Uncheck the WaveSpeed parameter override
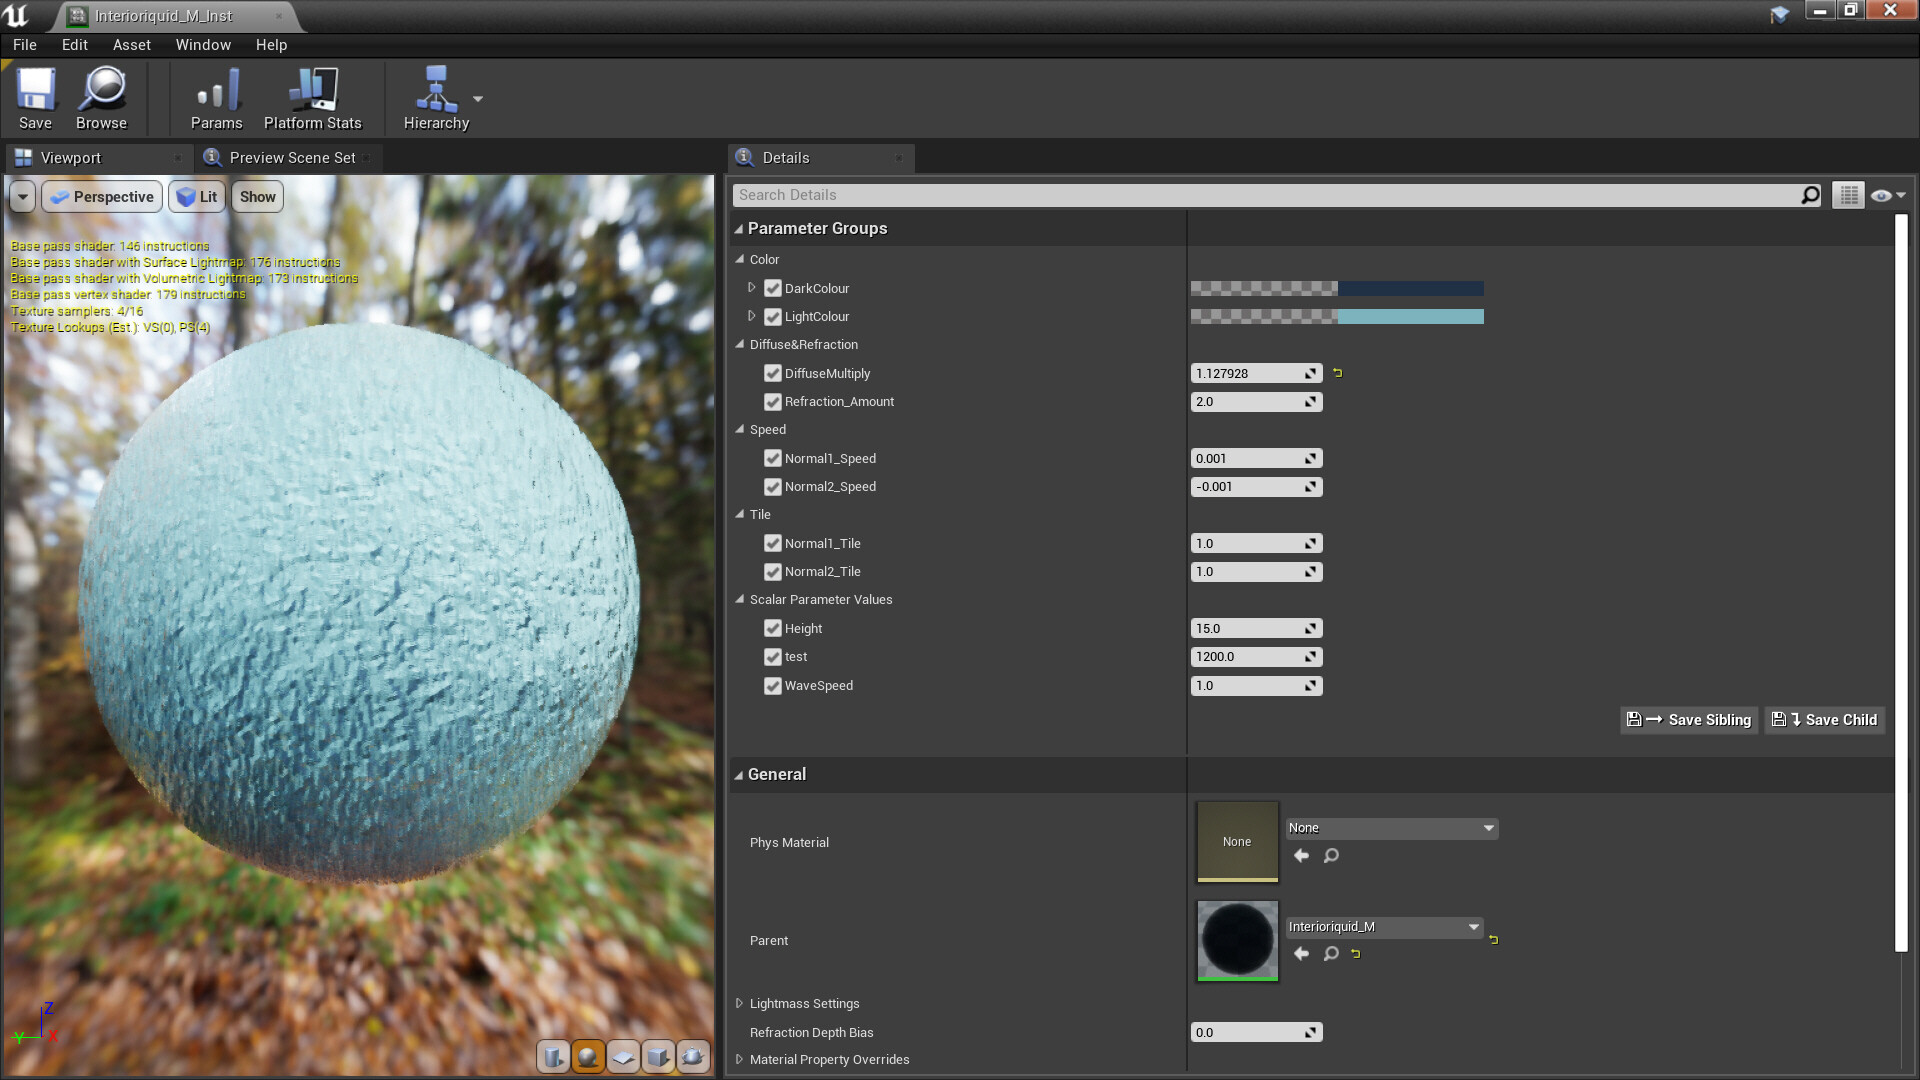Screen dimensions: 1920x1080 coord(773,686)
